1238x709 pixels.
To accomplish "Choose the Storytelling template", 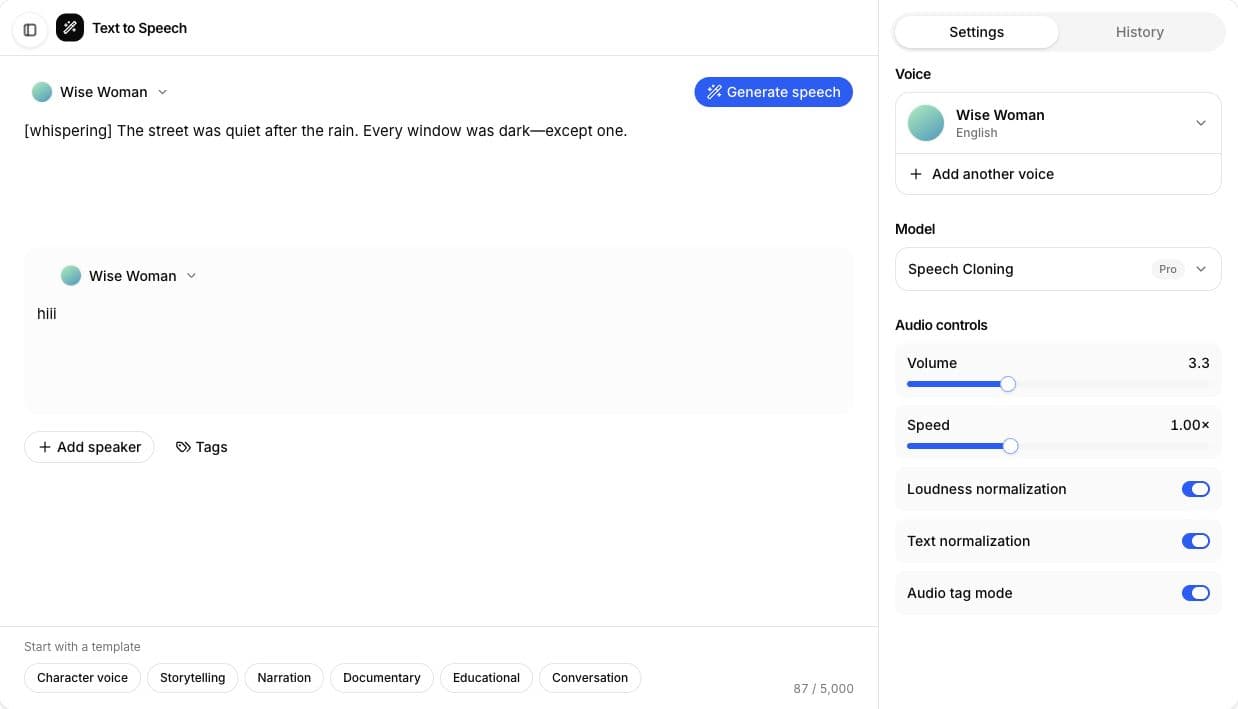I will (x=193, y=678).
